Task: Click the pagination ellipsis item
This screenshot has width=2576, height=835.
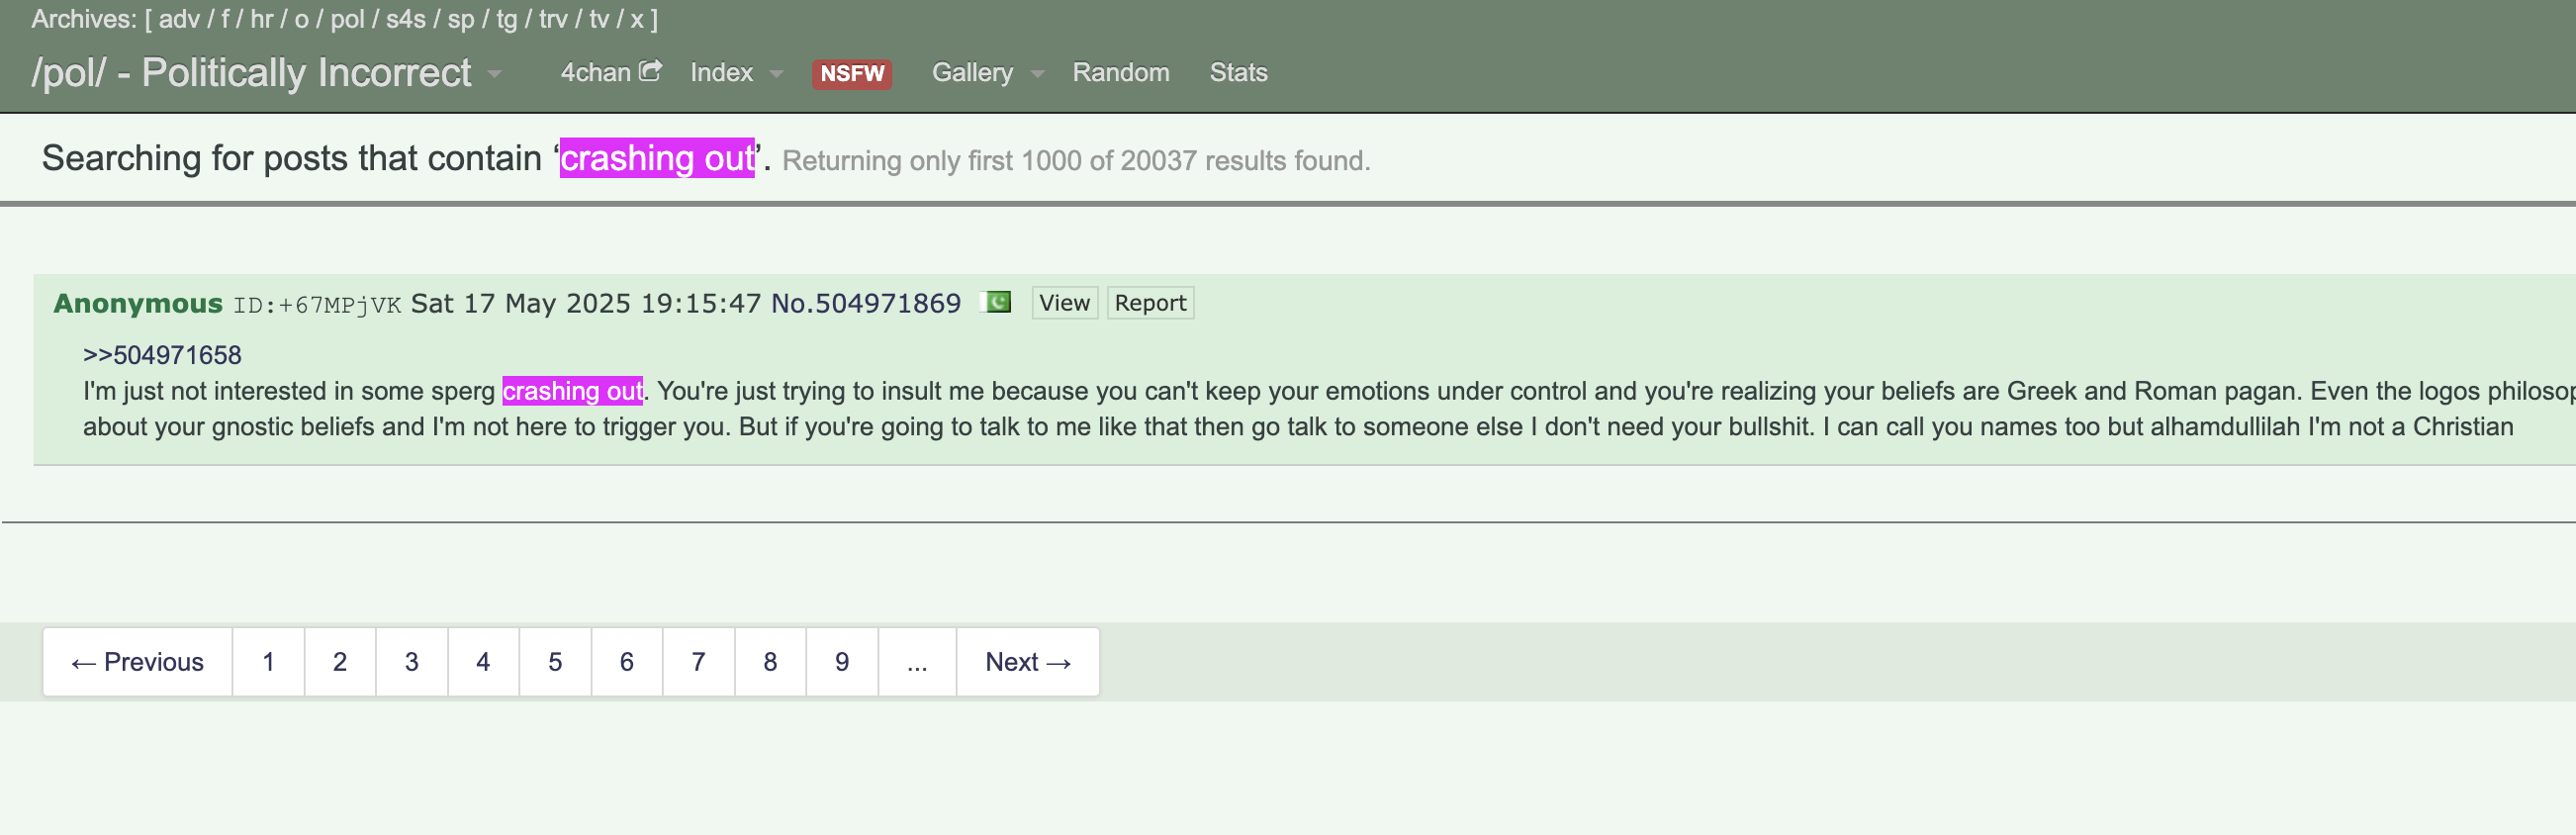Action: 917,662
